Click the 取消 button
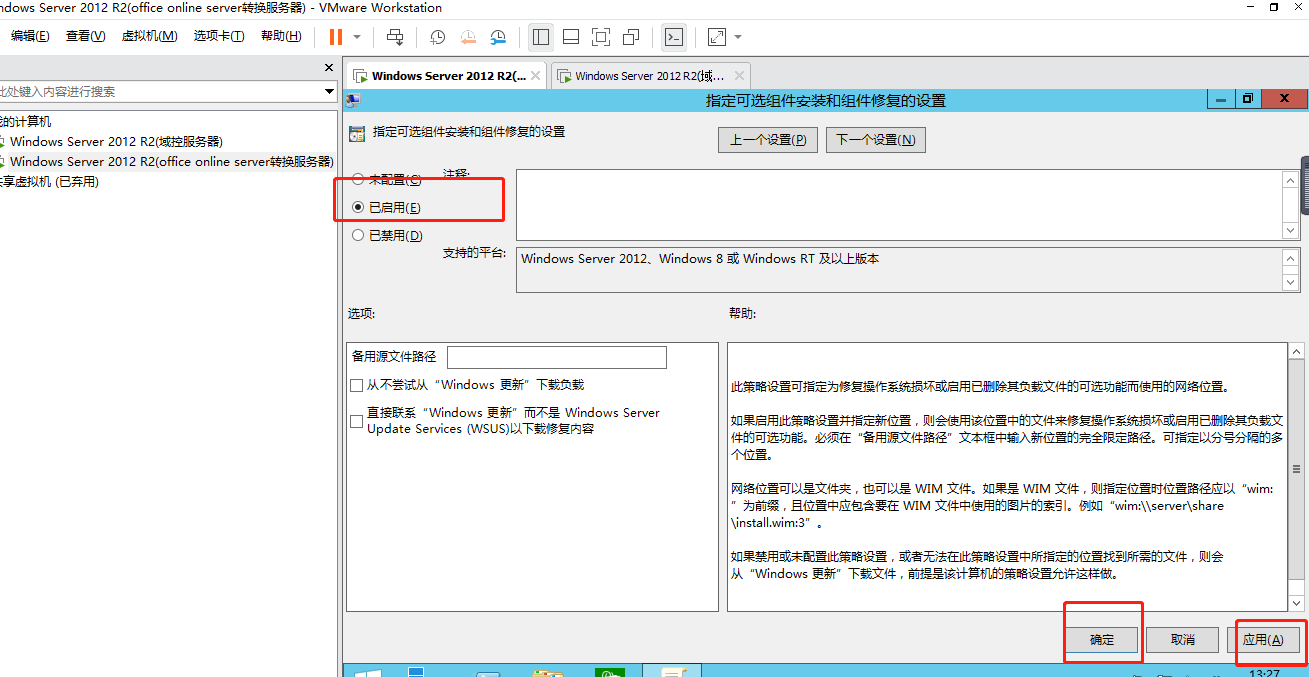1309x677 pixels. pos(1183,640)
